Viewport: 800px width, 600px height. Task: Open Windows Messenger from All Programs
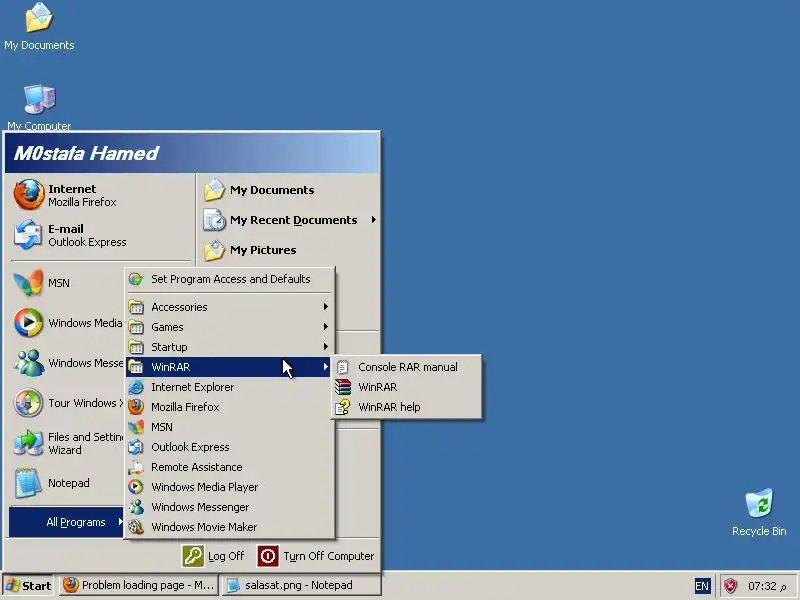pos(230,507)
